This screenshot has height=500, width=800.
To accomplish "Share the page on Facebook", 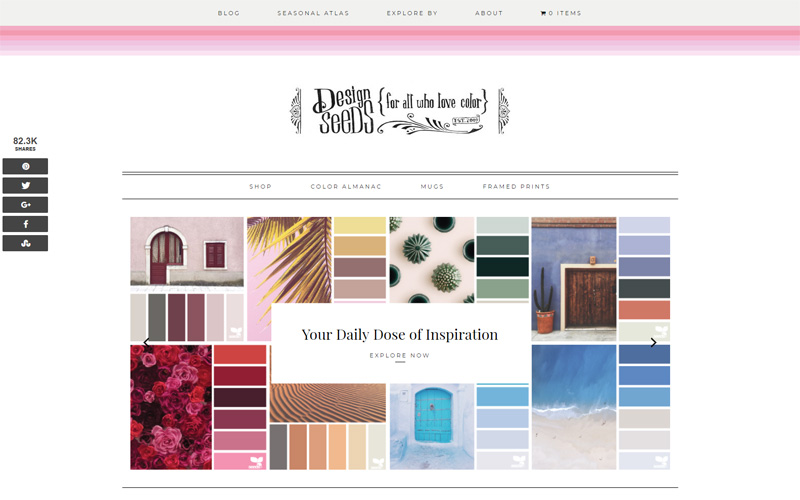I will [25, 224].
